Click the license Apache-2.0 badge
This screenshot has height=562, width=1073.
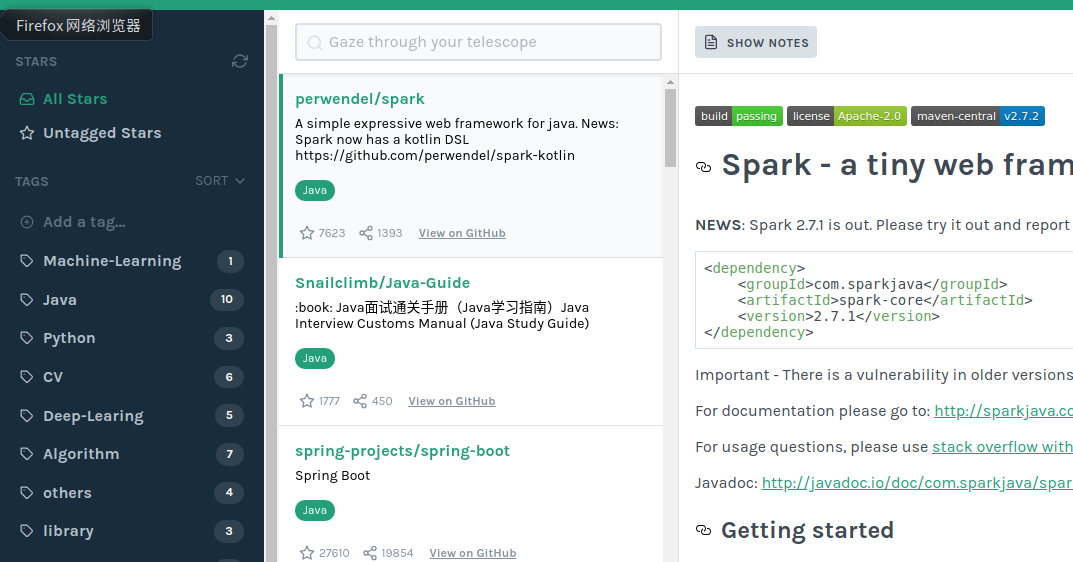click(846, 116)
